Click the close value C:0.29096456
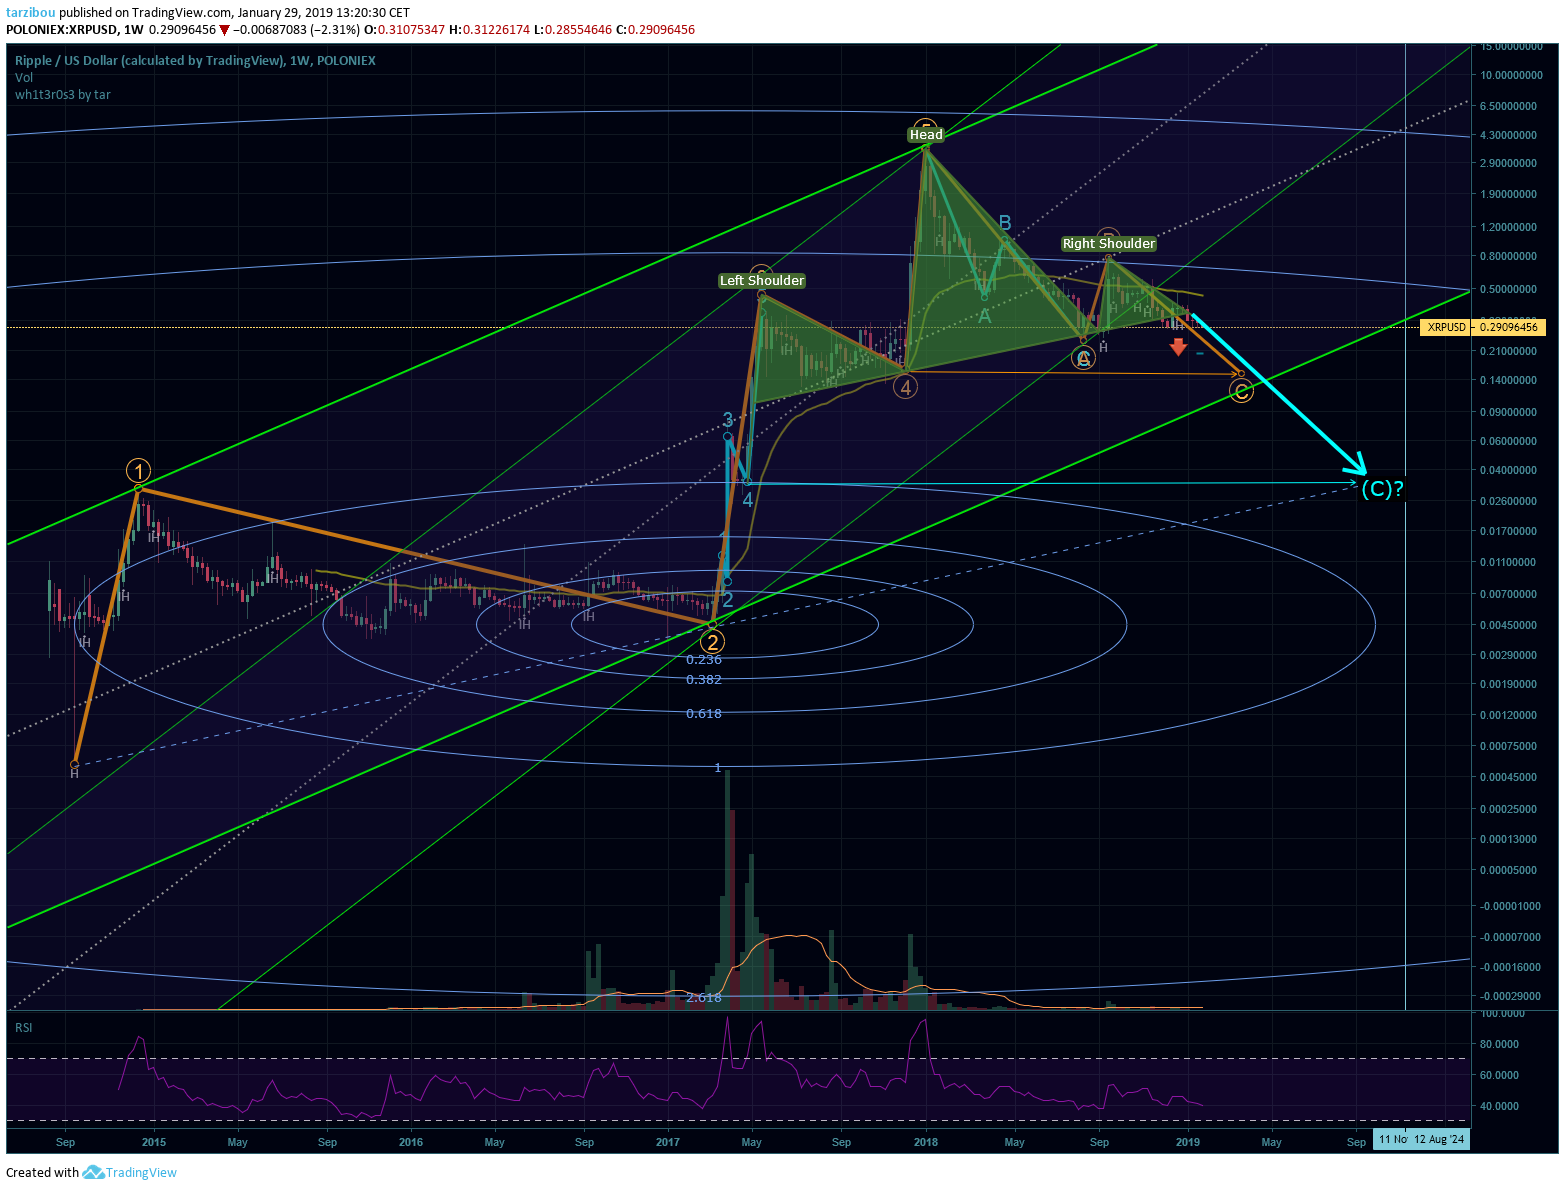This screenshot has height=1190, width=1565. click(655, 30)
